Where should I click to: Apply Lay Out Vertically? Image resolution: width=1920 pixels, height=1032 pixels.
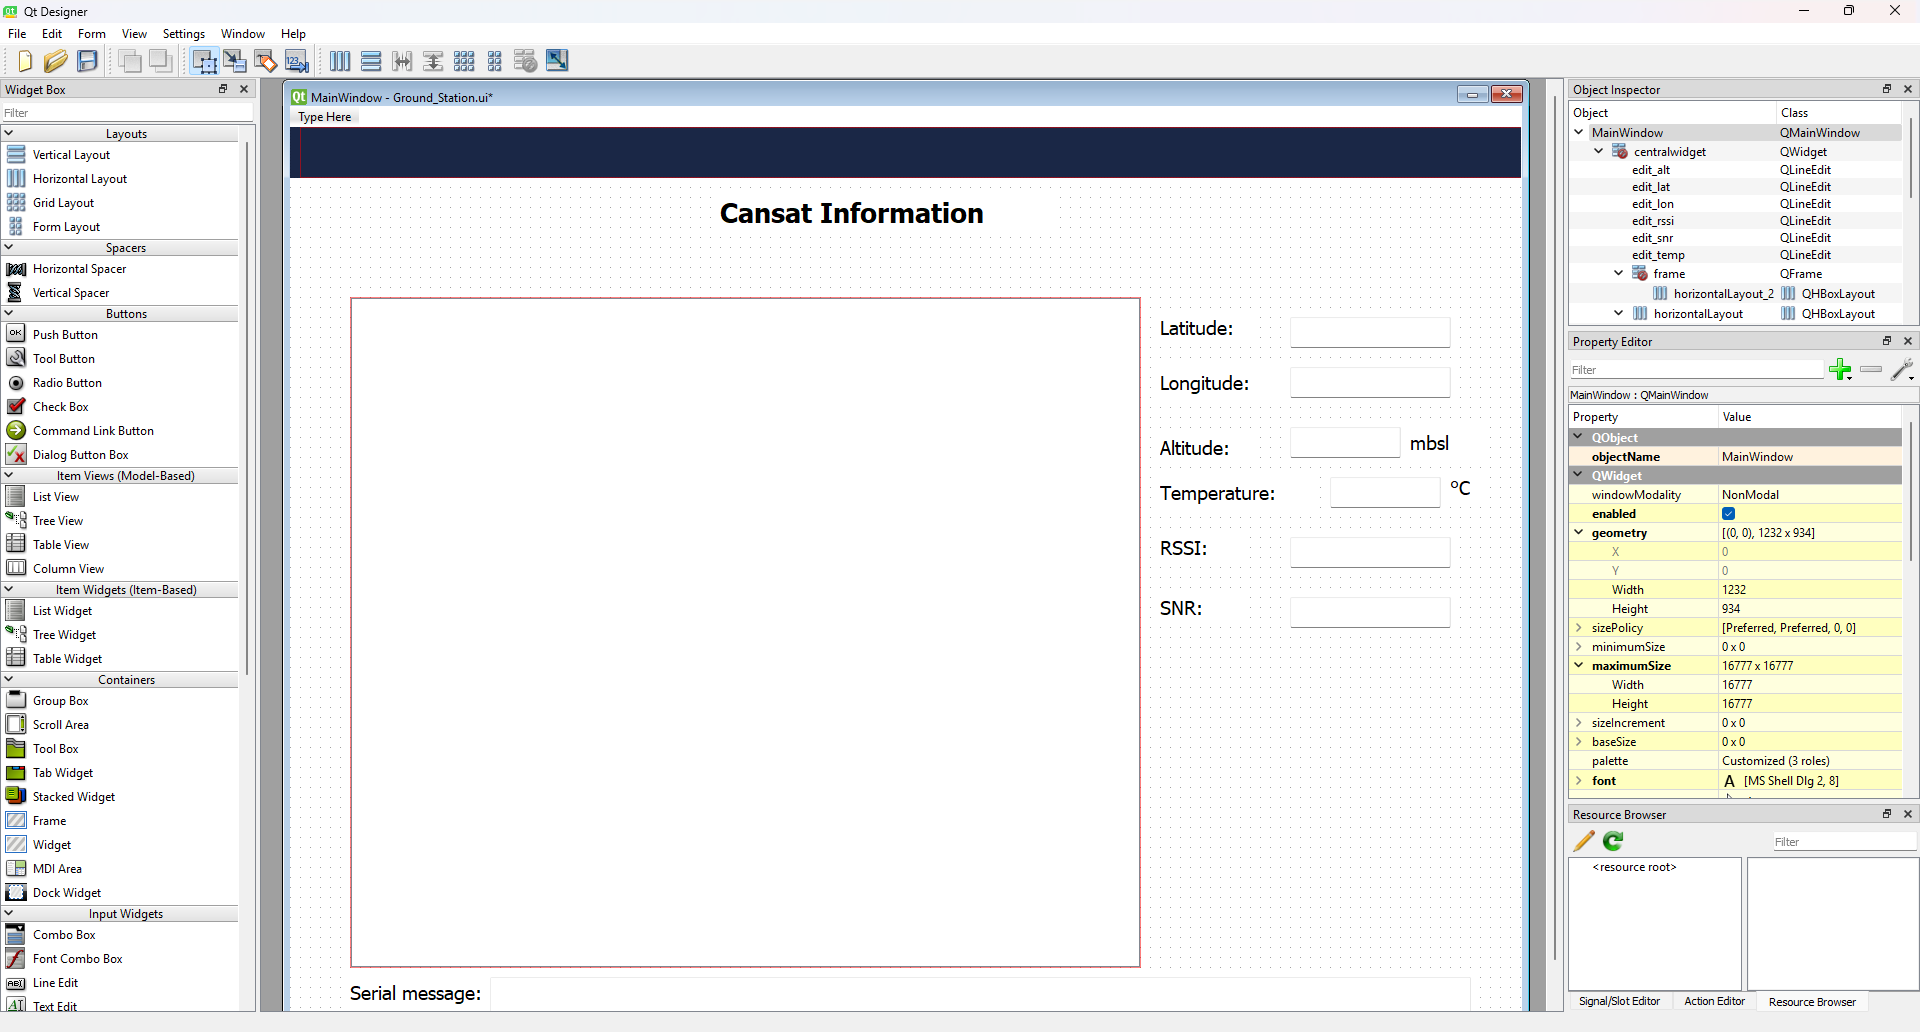371,61
